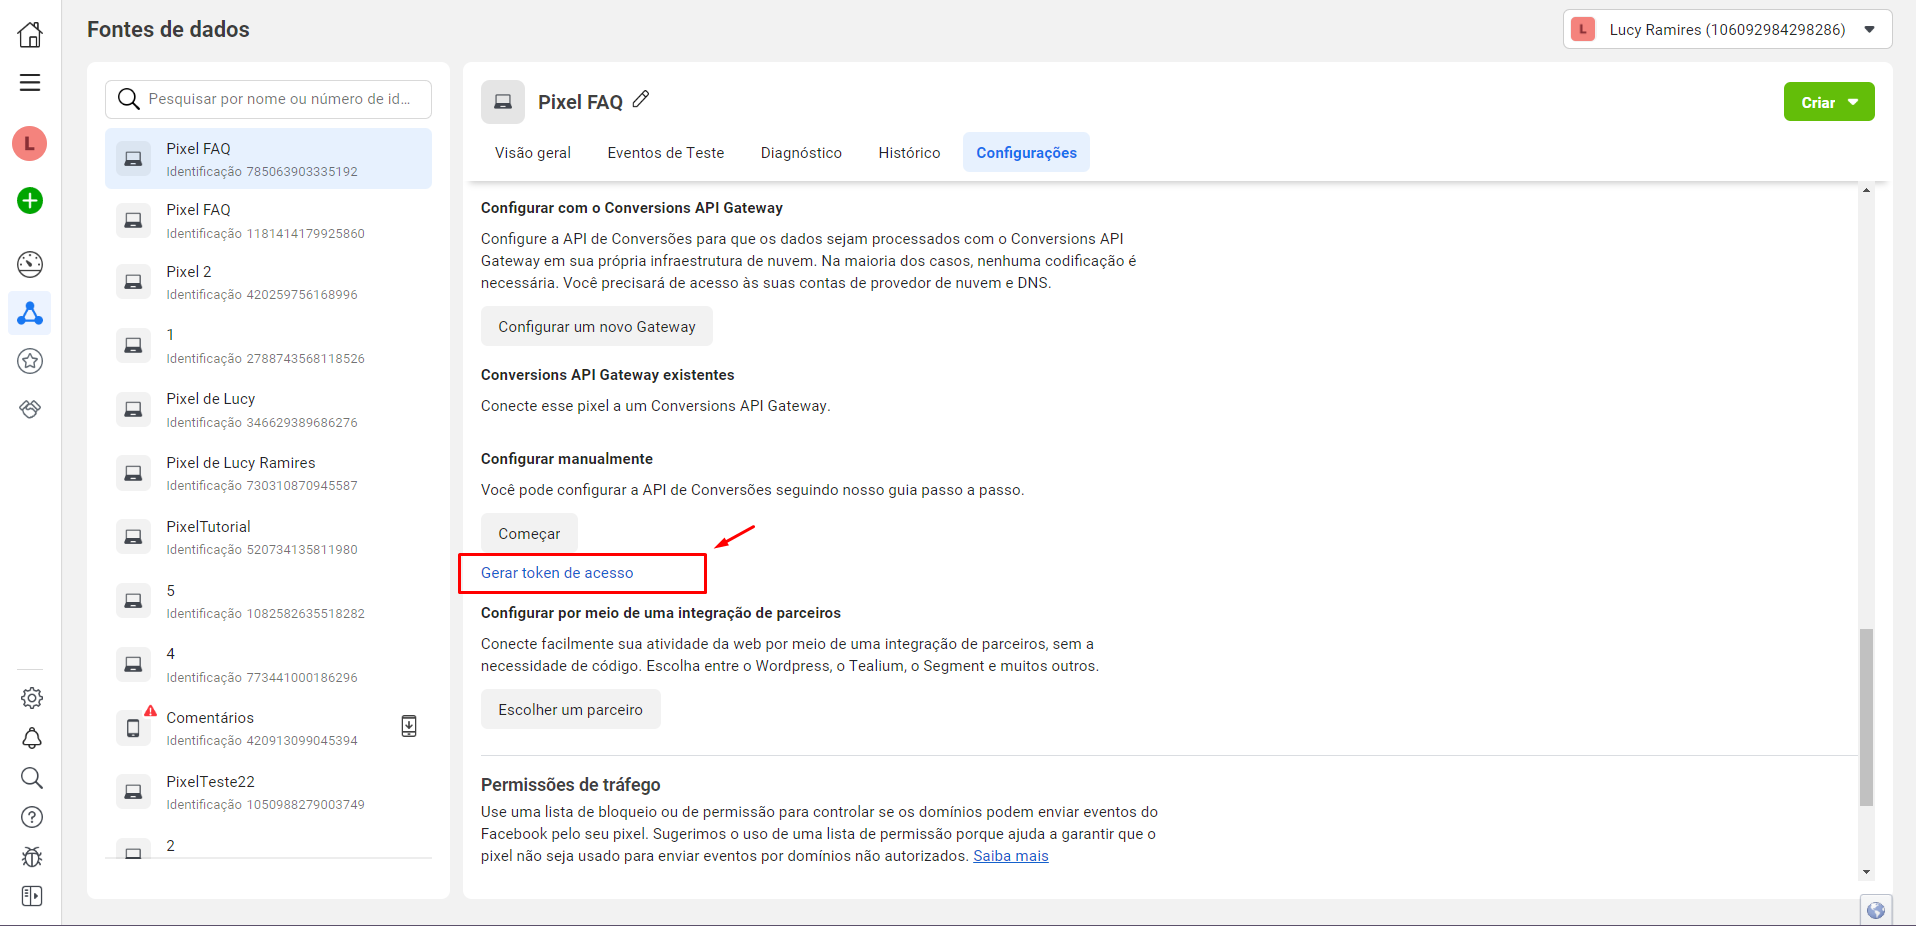The width and height of the screenshot is (1916, 926).
Task: Select the data sources triangle icon
Action: [x=30, y=313]
